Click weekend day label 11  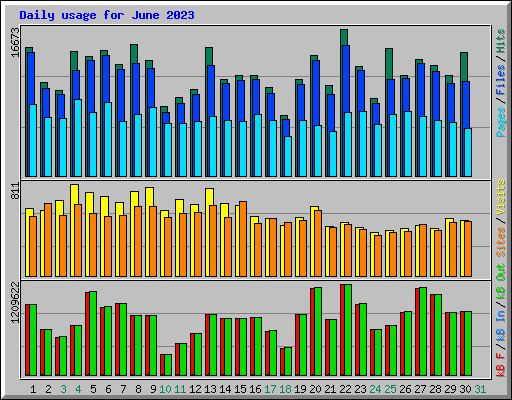click(x=180, y=389)
